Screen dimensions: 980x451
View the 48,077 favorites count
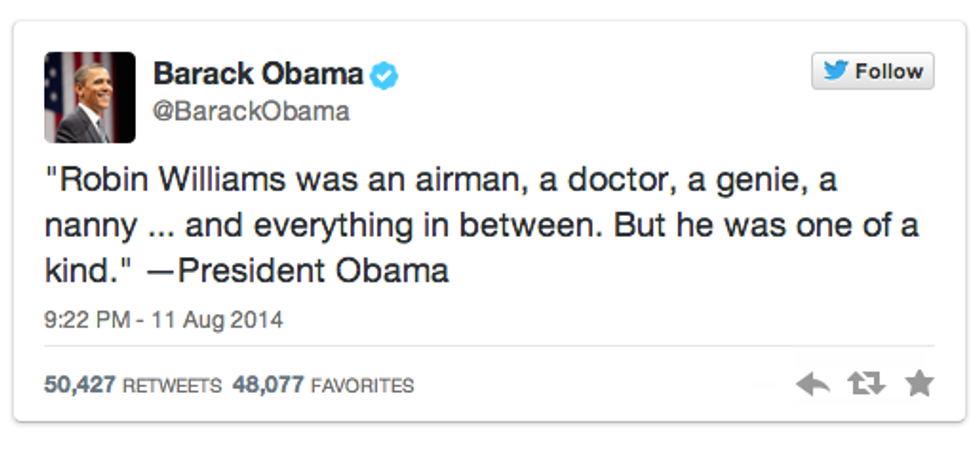click(268, 385)
